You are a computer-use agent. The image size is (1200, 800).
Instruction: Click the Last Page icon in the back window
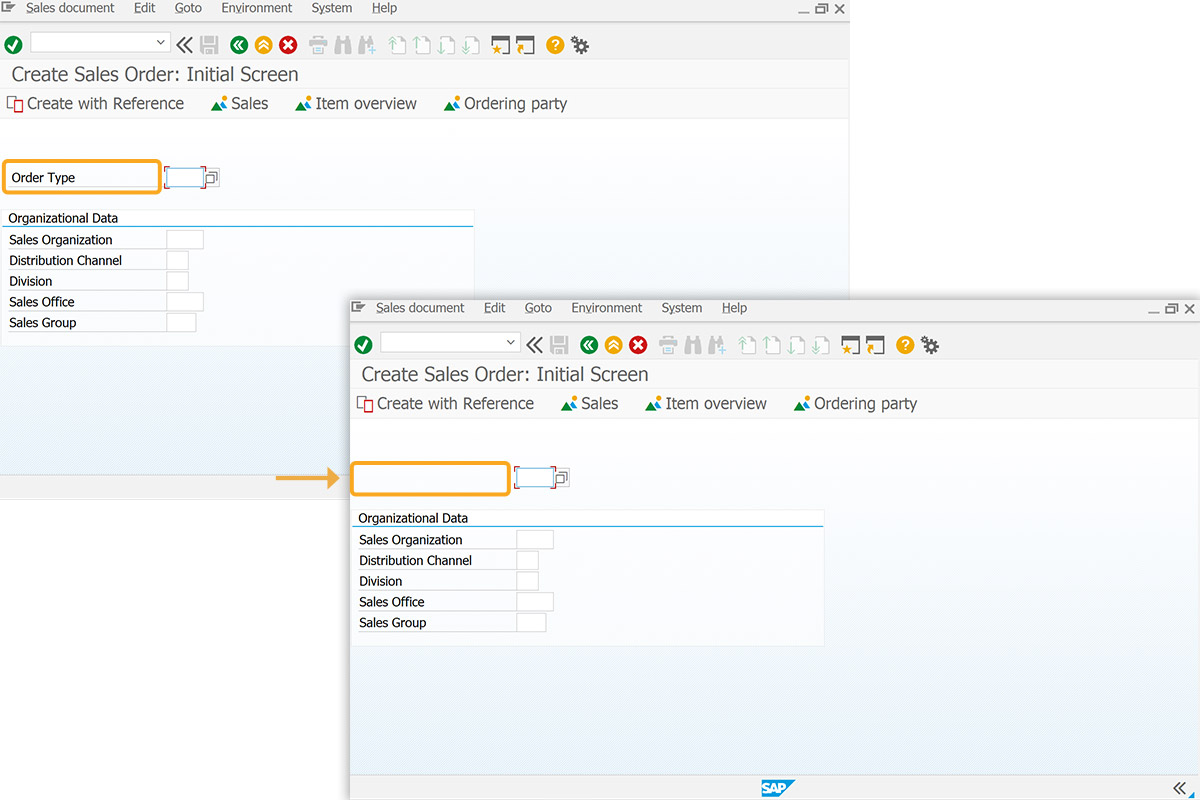[x=471, y=44]
